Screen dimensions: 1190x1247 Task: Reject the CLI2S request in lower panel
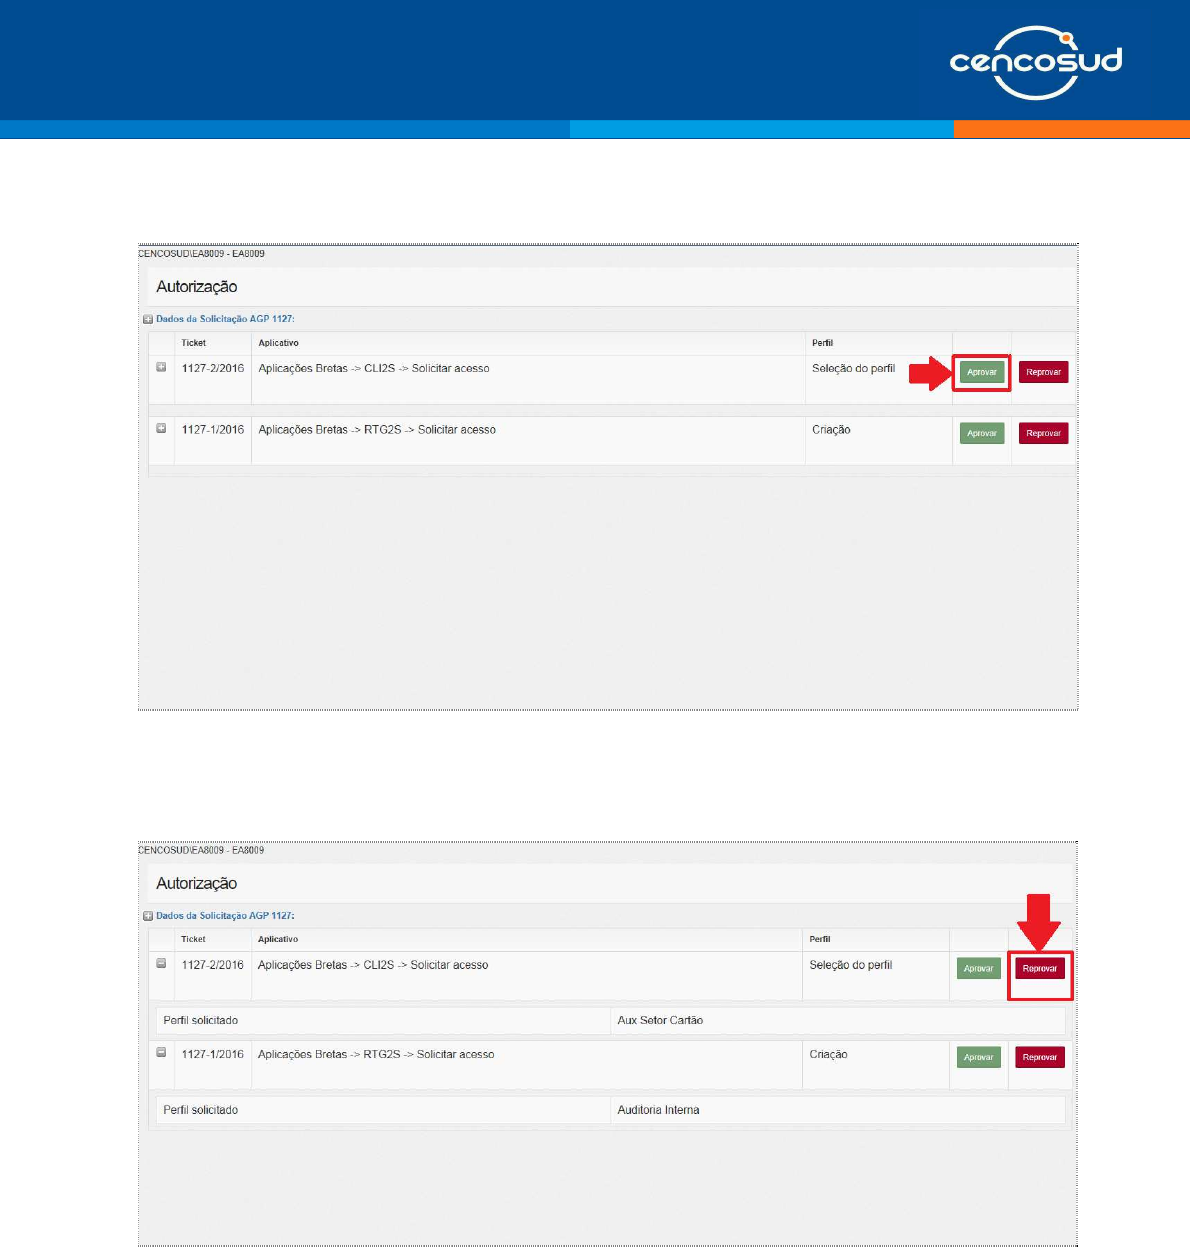(1040, 968)
